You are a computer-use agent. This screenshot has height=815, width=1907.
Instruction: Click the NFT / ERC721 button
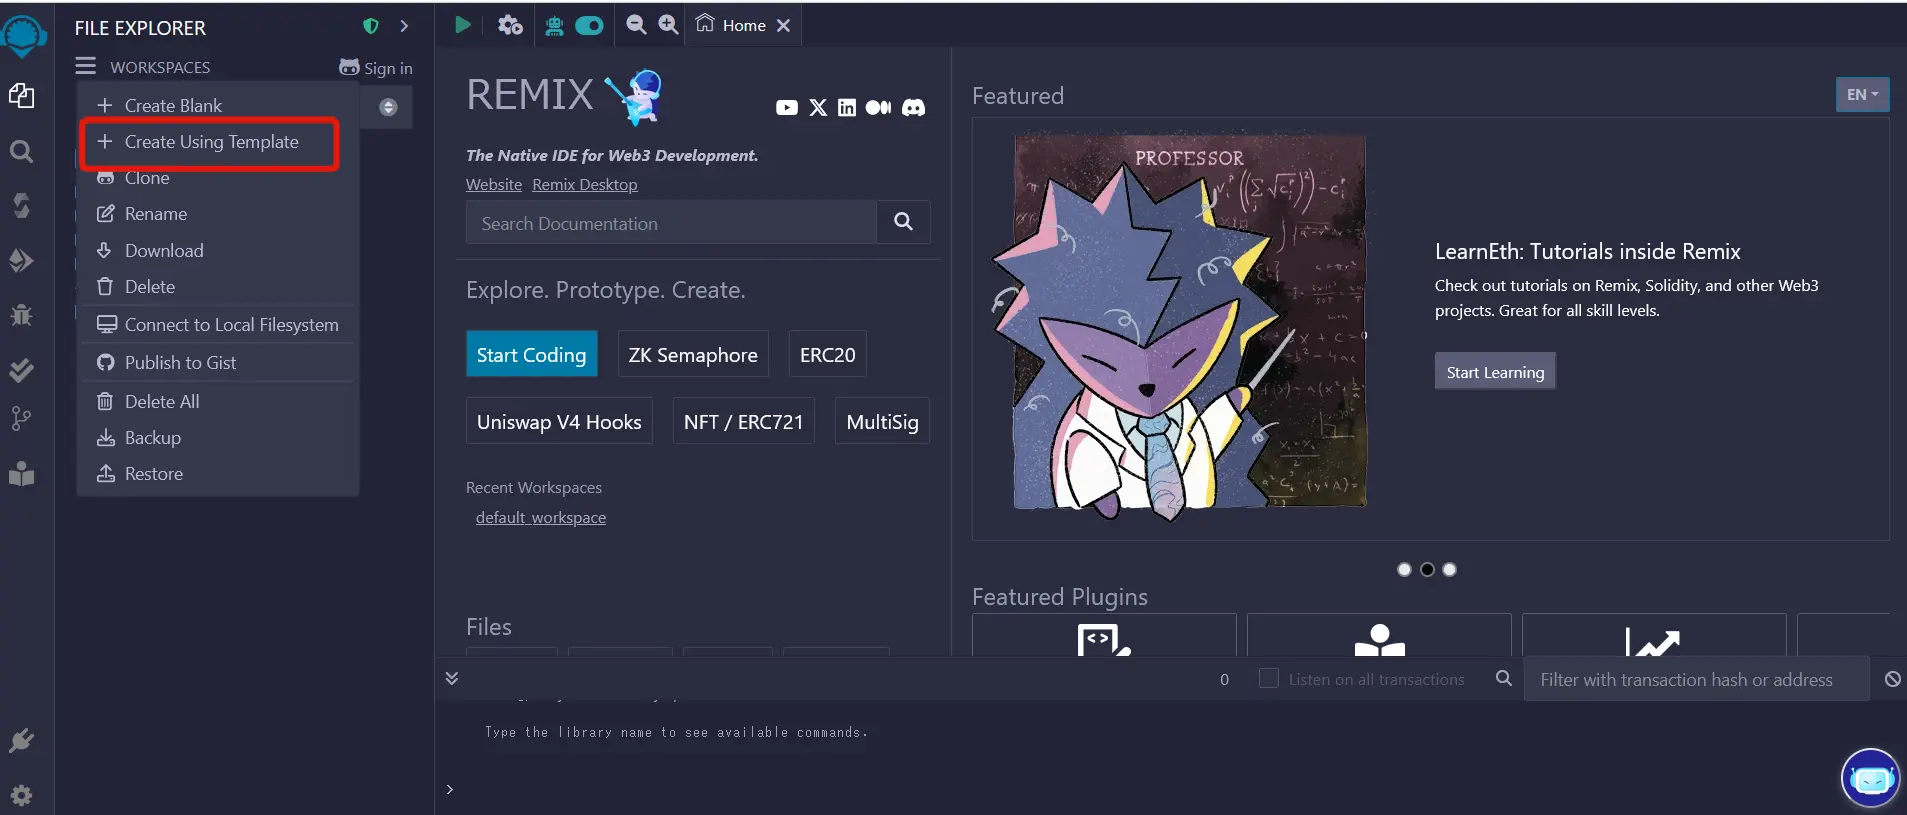(743, 421)
